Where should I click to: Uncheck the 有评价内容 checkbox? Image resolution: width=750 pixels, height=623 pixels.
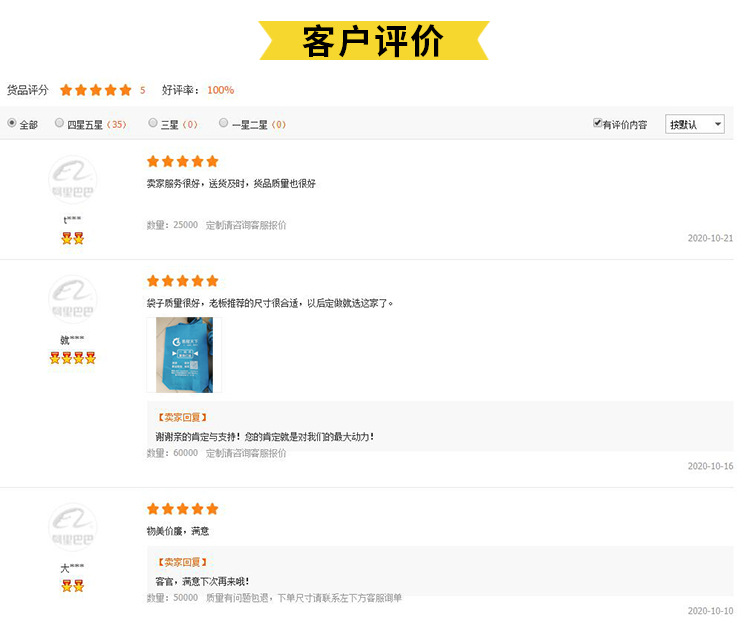[x=597, y=123]
